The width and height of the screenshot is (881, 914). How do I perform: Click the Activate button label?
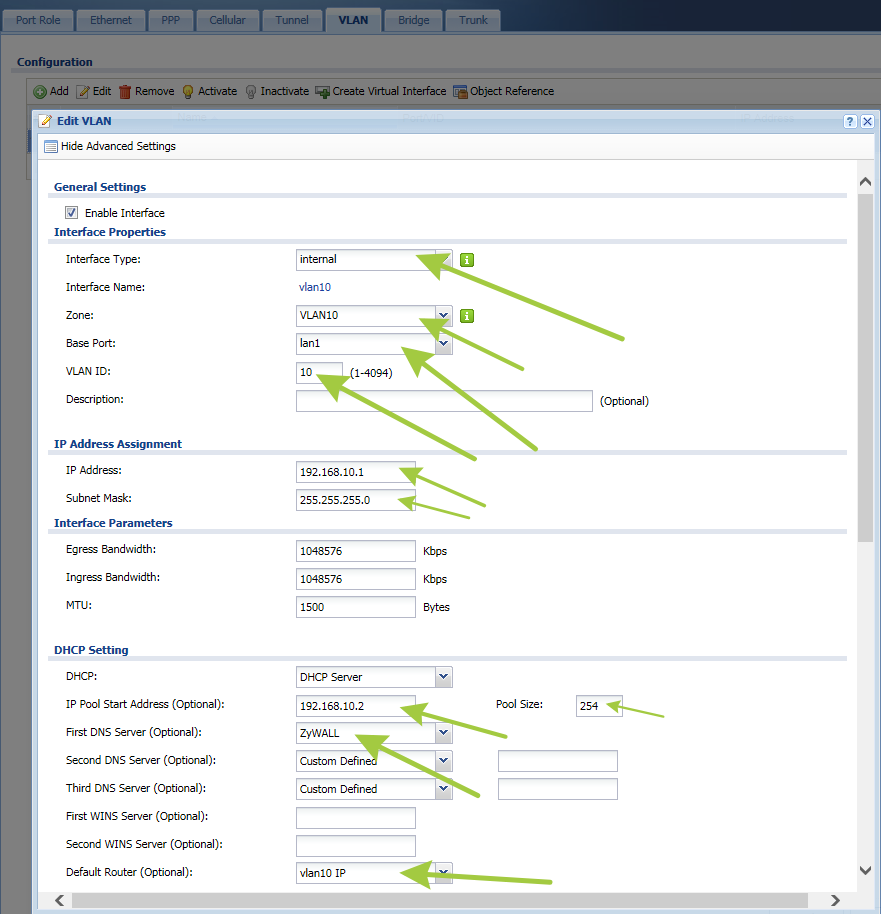pos(217,92)
